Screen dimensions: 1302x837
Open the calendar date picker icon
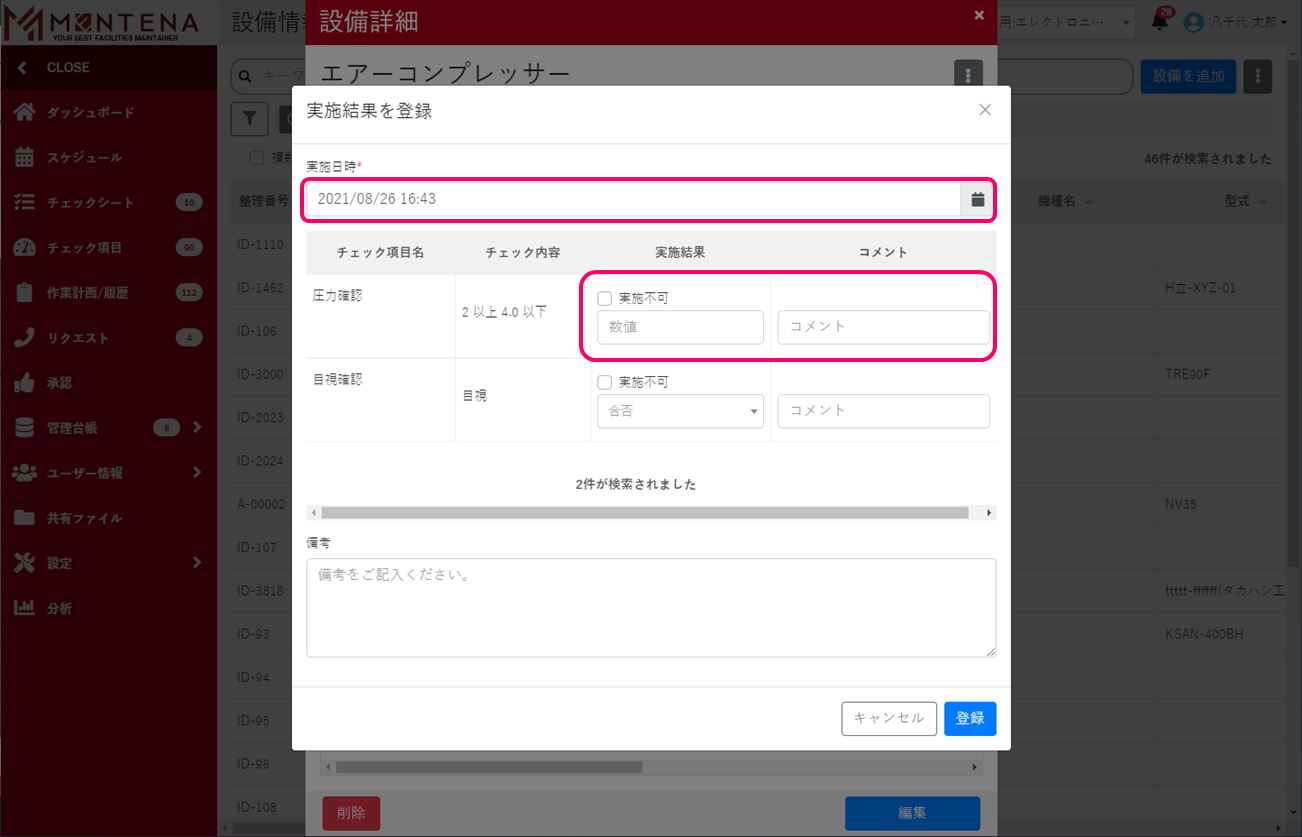[977, 199]
